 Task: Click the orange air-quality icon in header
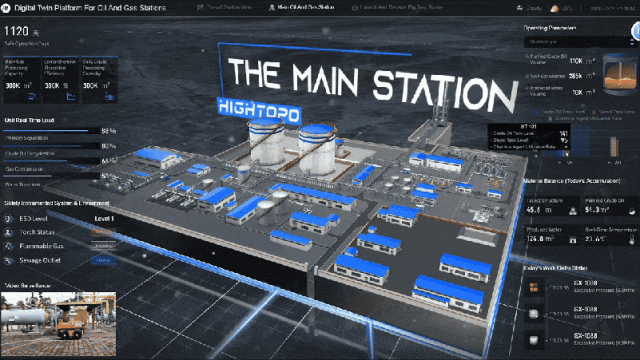coord(554,8)
